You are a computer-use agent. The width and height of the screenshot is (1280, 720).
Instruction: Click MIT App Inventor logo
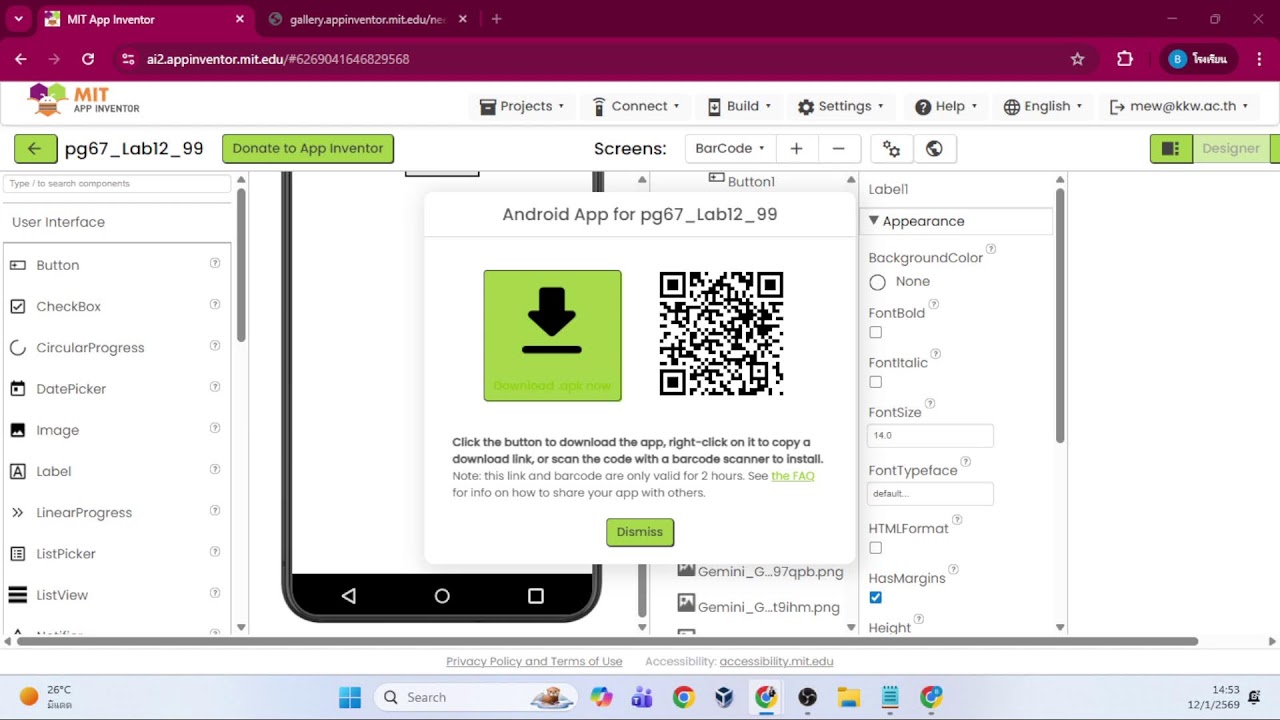[84, 100]
